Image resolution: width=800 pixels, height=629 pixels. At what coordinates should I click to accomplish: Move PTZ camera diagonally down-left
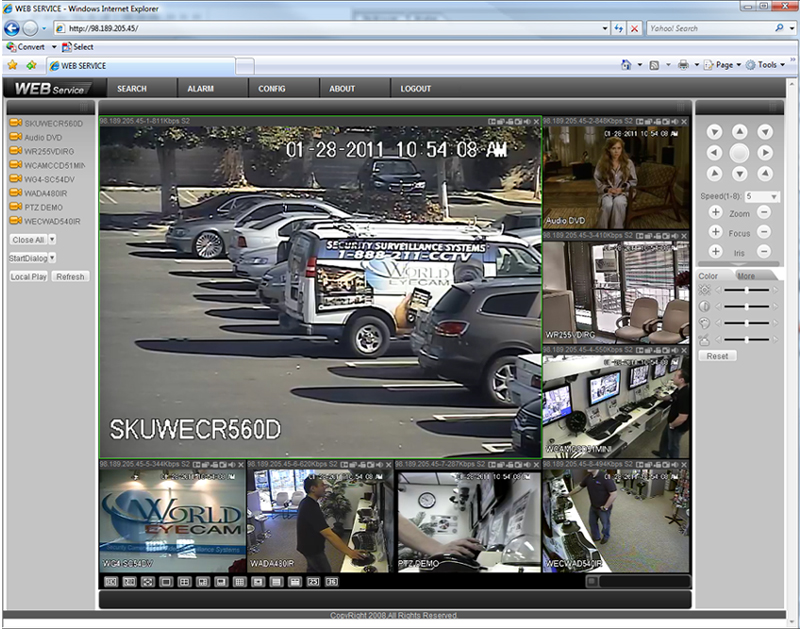click(714, 174)
